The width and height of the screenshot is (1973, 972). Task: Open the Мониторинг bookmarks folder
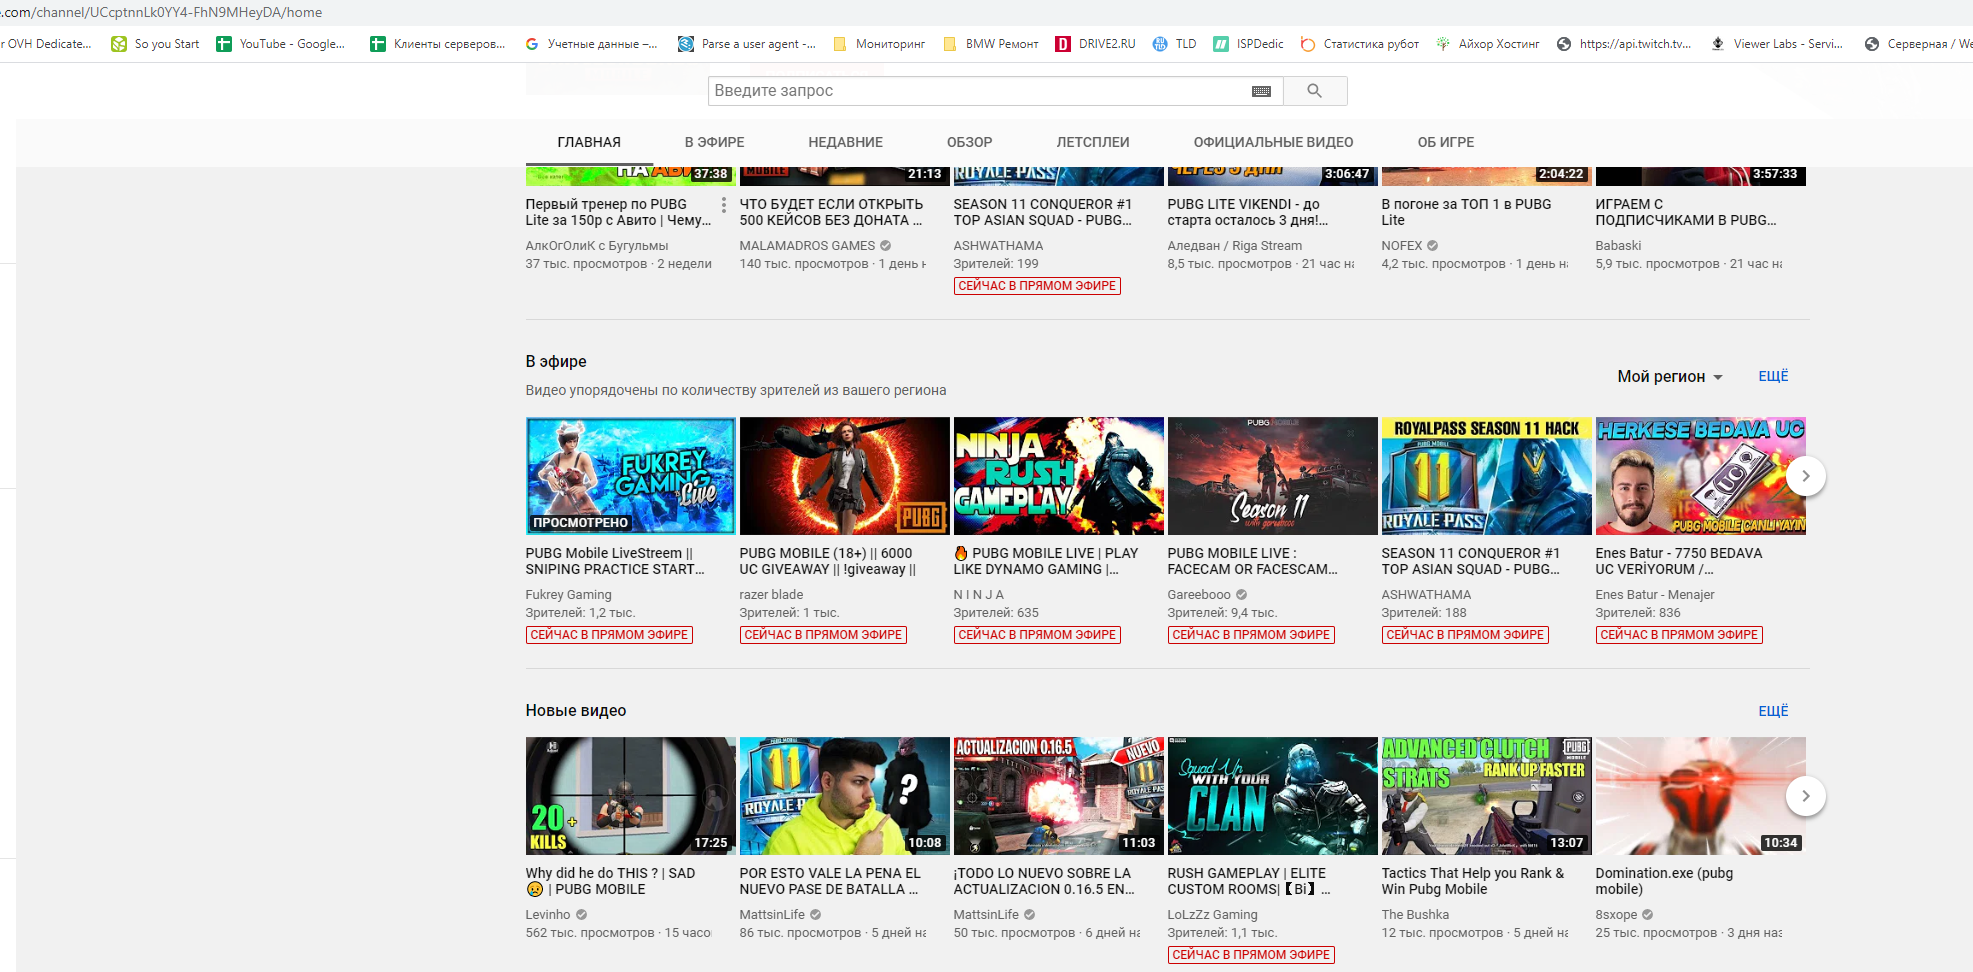pyautogui.click(x=879, y=44)
